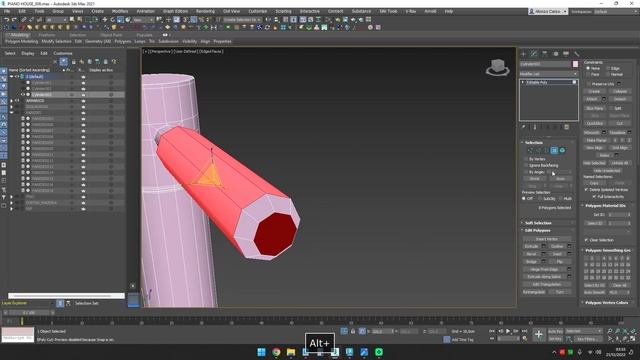Image resolution: width=640 pixels, height=360 pixels.
Task: Open the Modifiers menu
Action: point(120,11)
